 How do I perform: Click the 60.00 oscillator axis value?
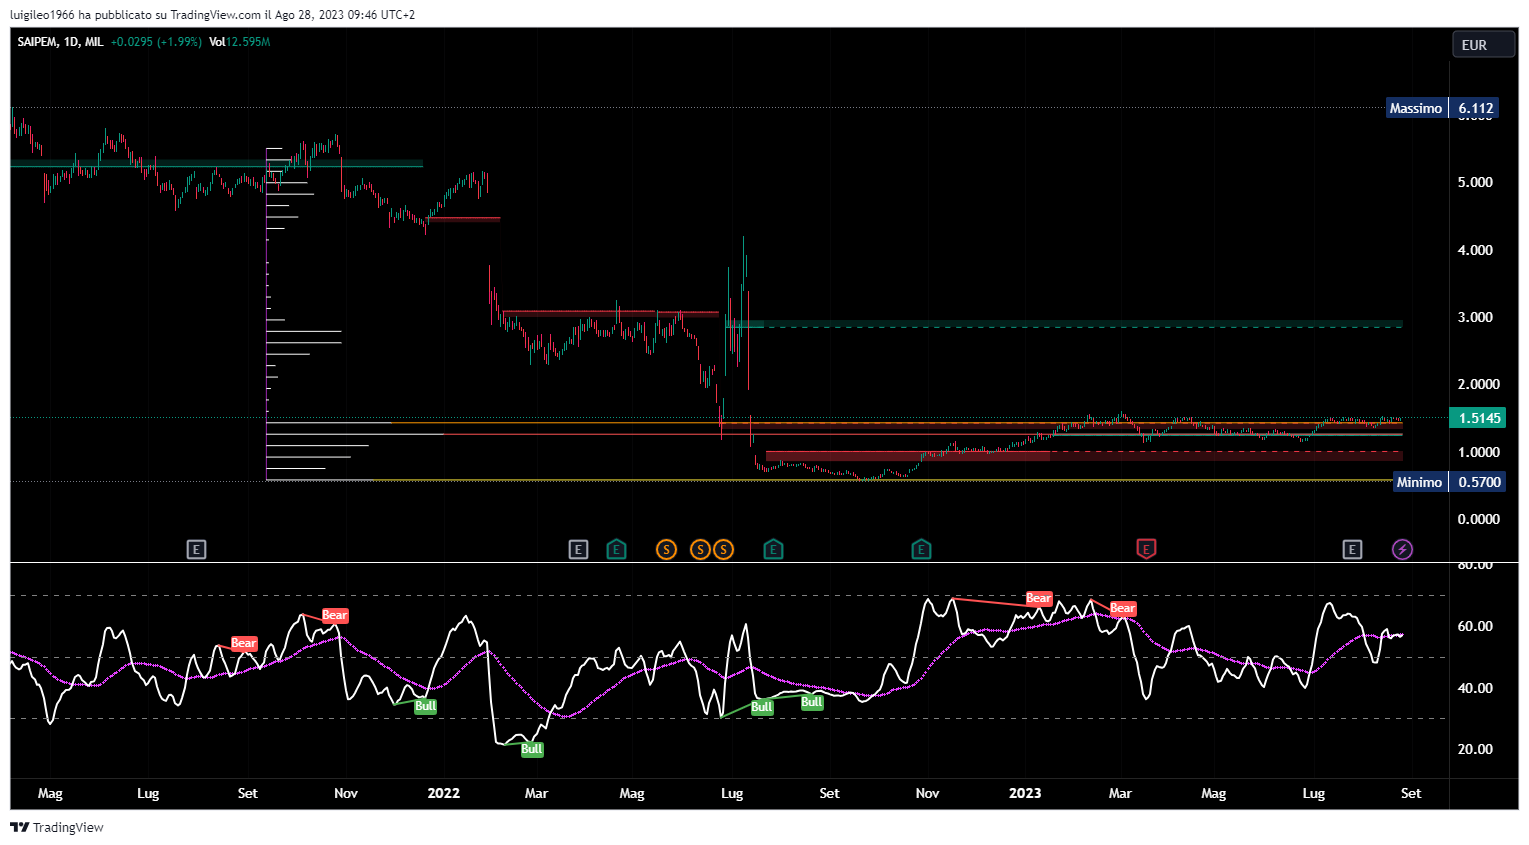coord(1475,626)
